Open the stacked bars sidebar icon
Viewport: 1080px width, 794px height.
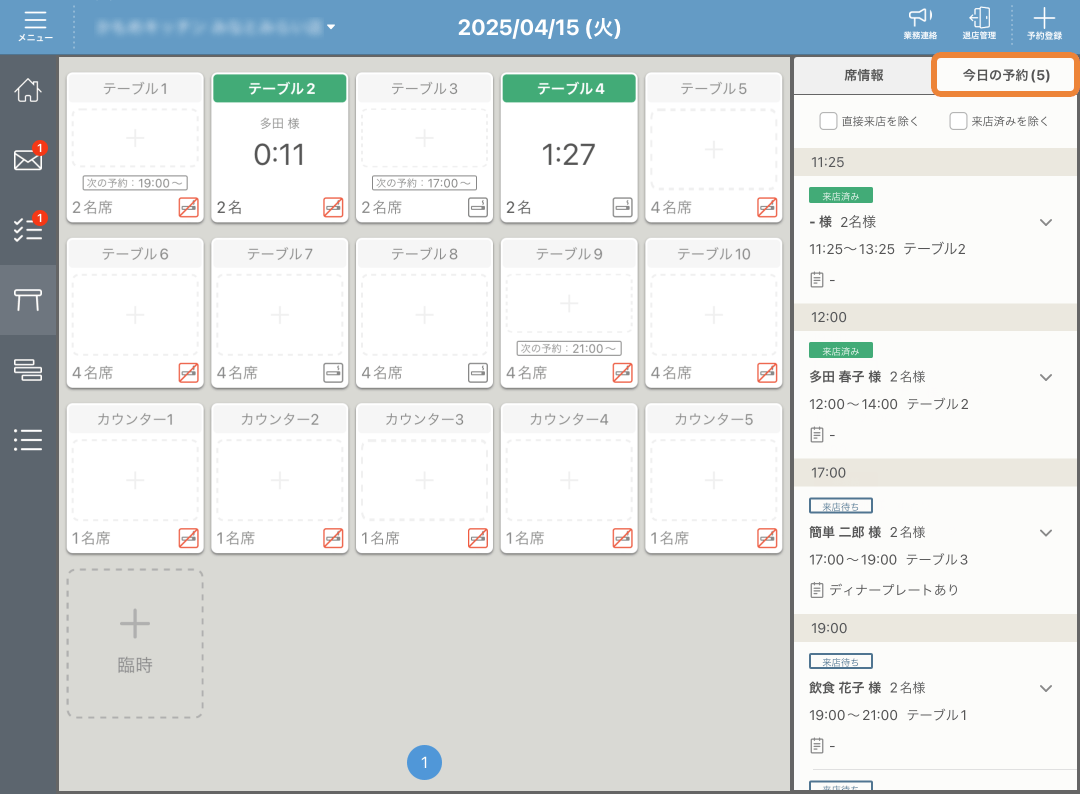[28, 370]
